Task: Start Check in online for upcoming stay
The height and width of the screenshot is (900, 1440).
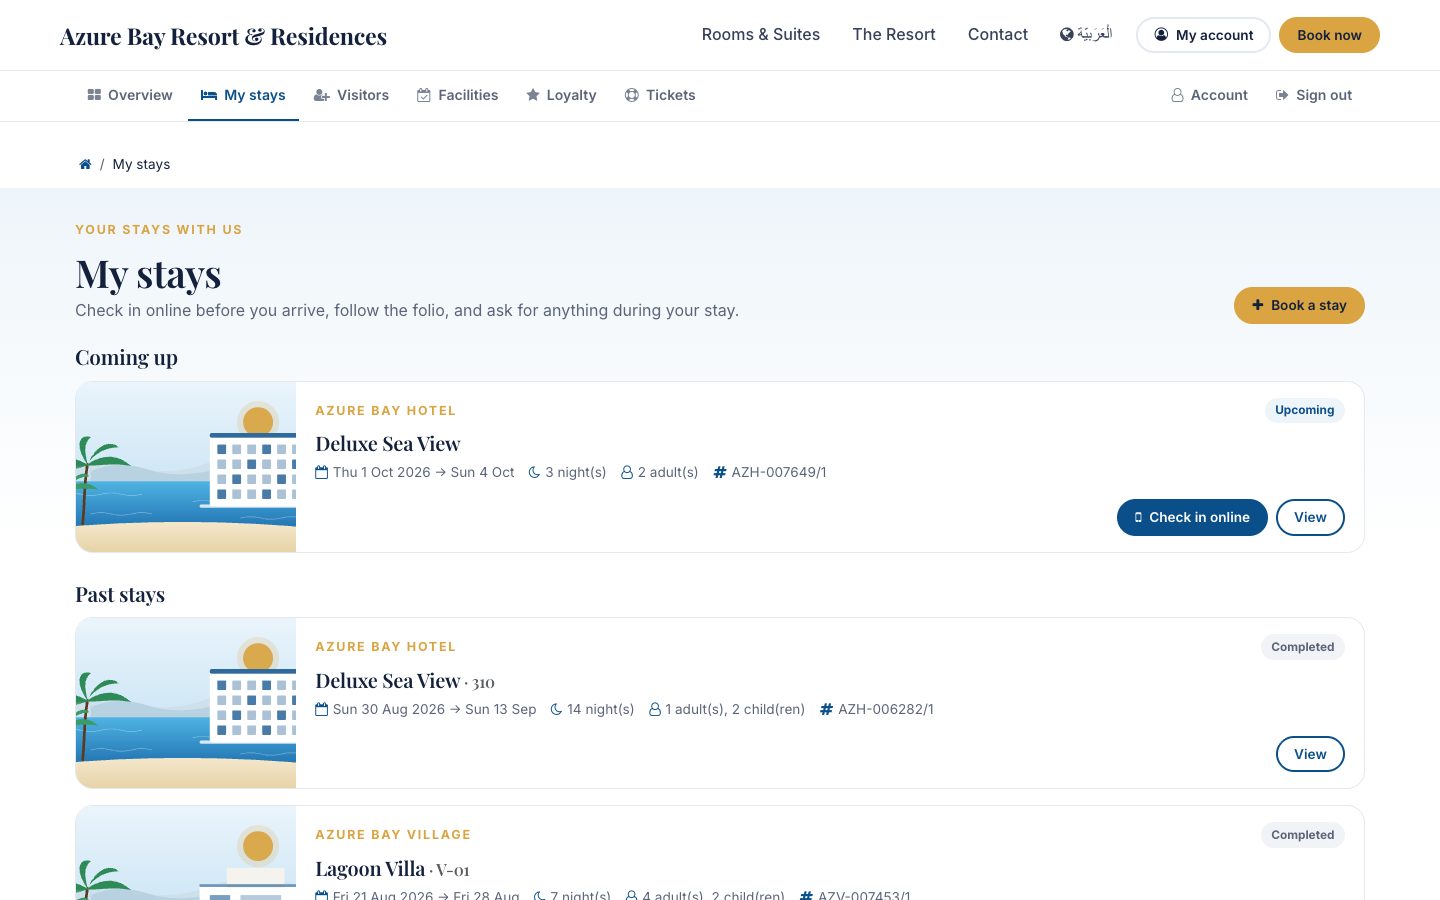Action: click(x=1192, y=517)
